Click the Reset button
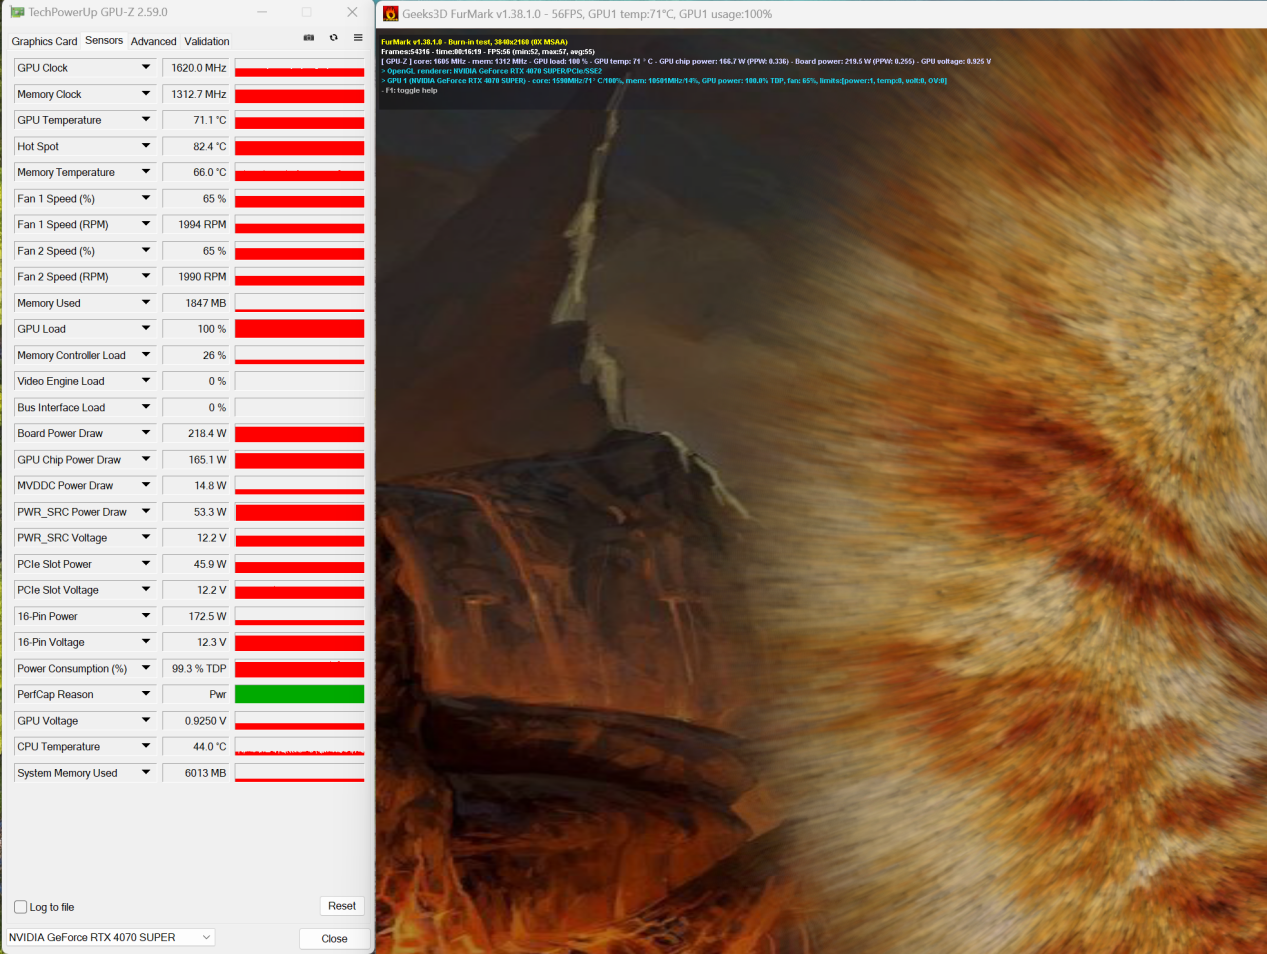The height and width of the screenshot is (954, 1267). tap(342, 906)
